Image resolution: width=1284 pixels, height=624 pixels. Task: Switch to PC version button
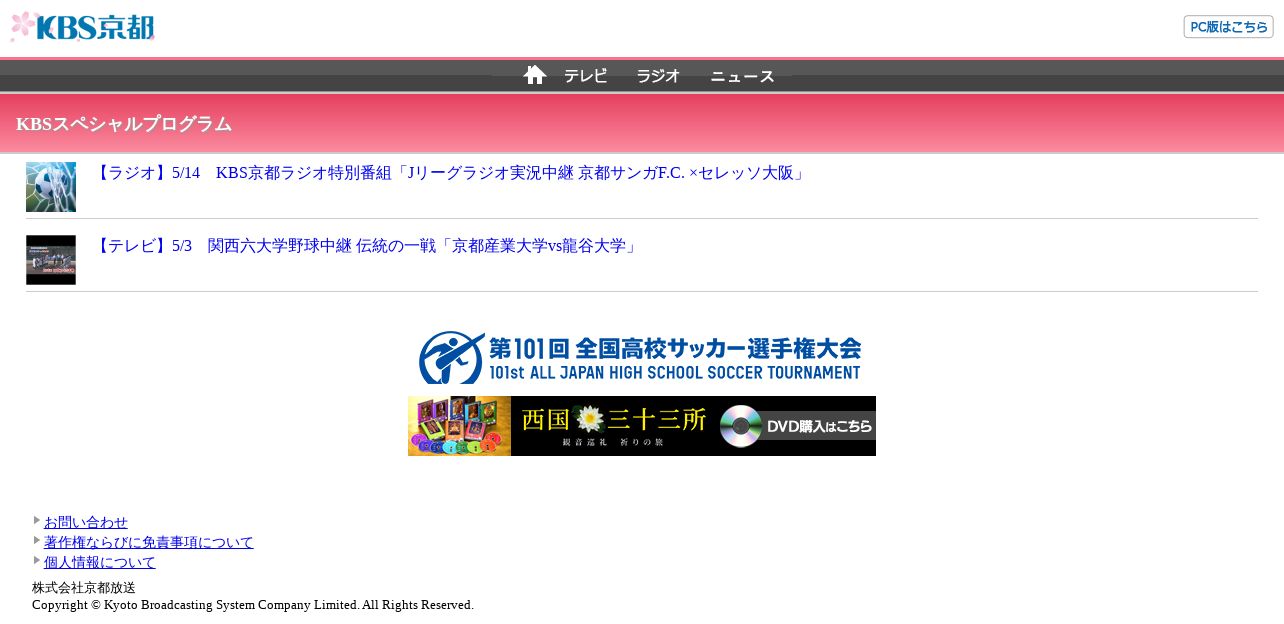[x=1228, y=27]
